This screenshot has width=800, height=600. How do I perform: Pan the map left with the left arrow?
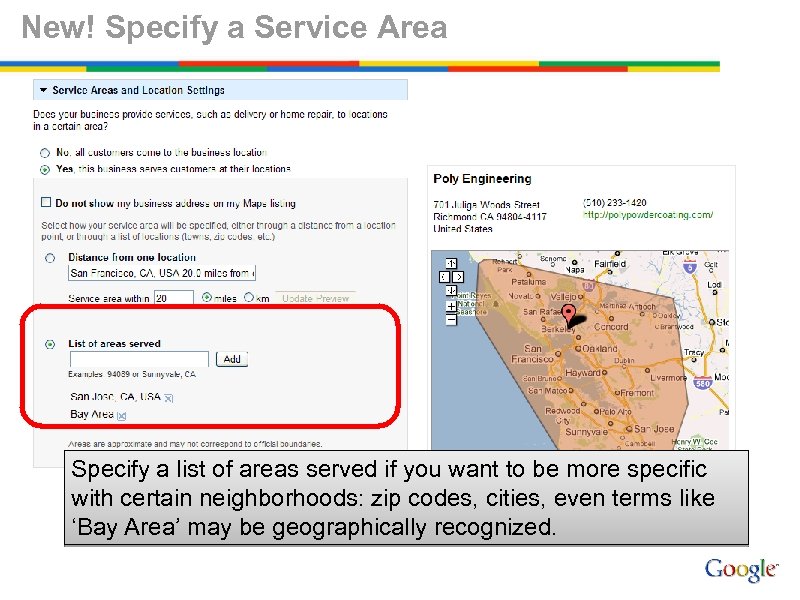445,277
